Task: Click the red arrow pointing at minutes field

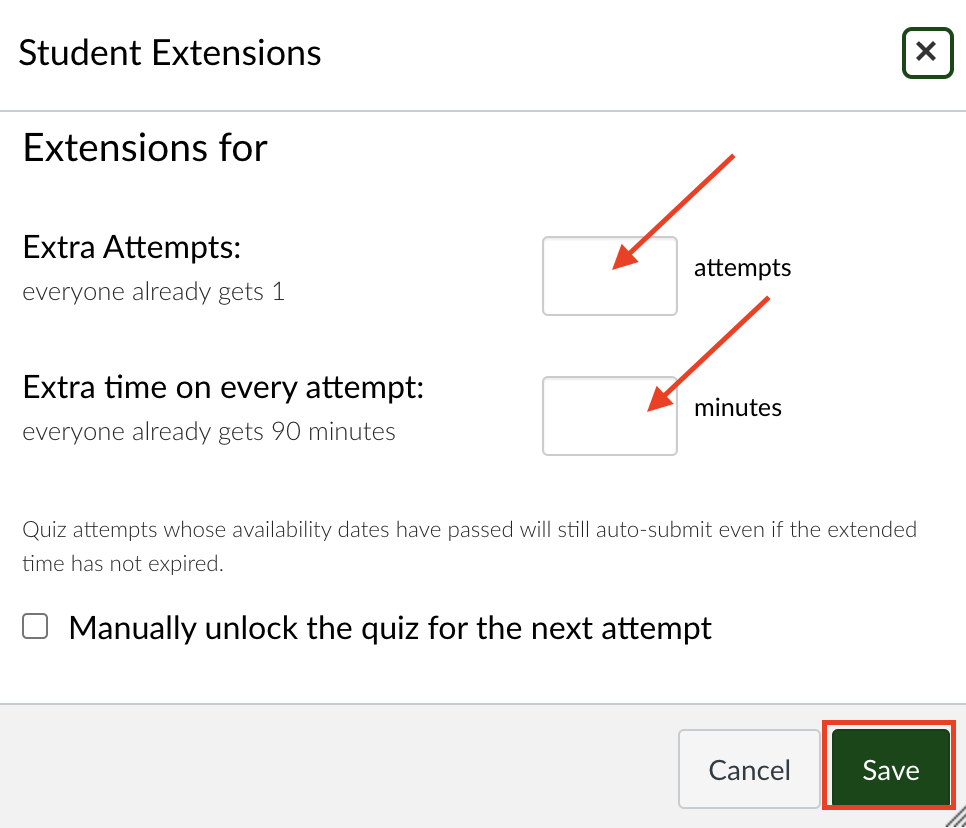Action: [708, 354]
